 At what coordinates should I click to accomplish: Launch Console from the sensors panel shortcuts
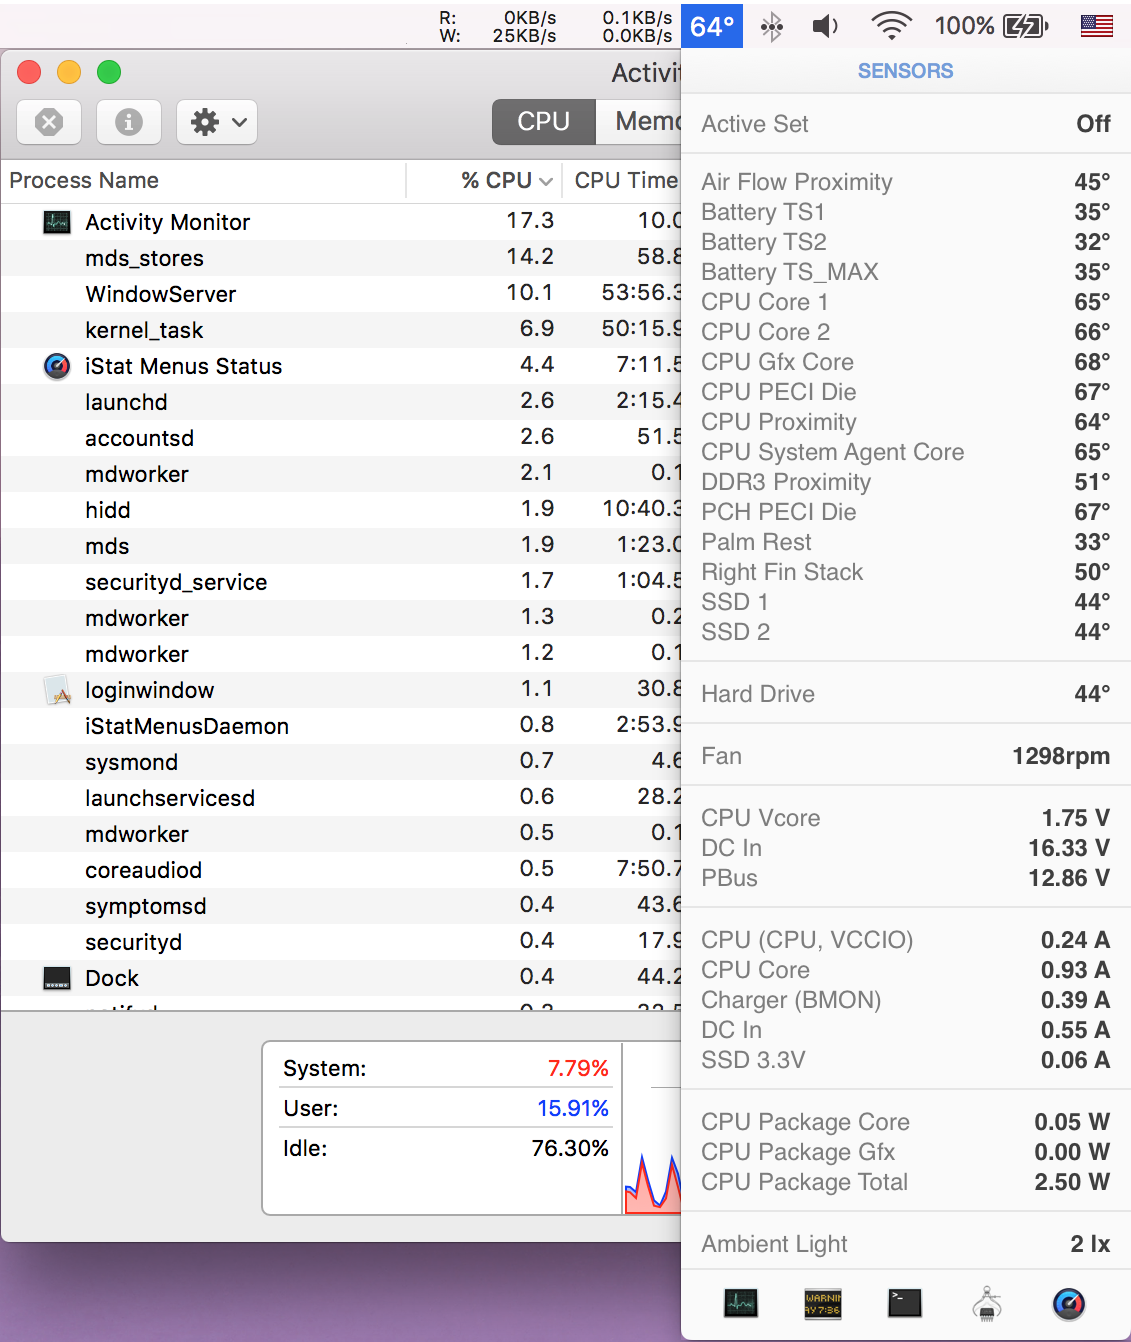(823, 1303)
